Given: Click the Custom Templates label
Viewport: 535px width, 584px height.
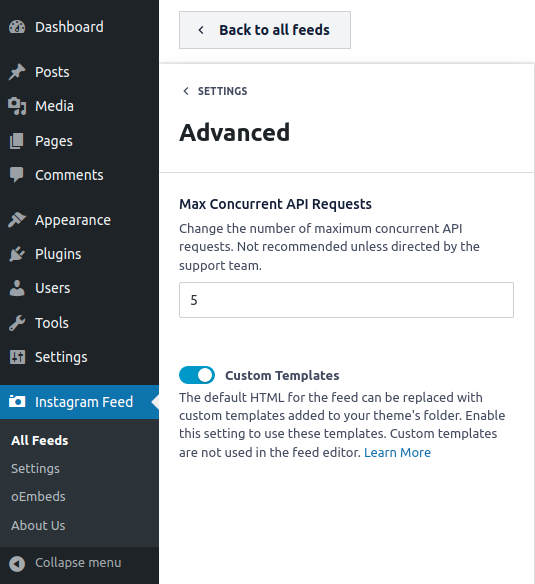Looking at the screenshot, I should (x=282, y=375).
